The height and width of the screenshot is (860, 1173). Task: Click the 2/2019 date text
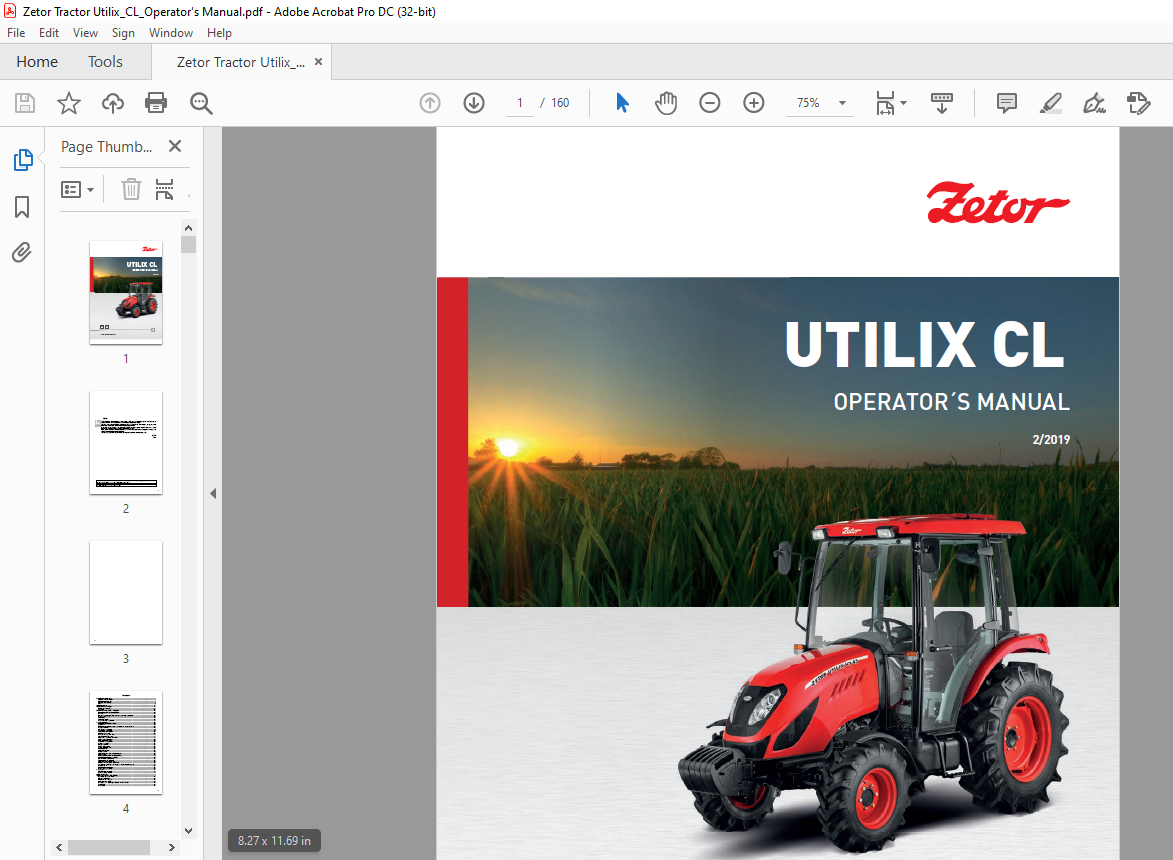pos(1051,440)
